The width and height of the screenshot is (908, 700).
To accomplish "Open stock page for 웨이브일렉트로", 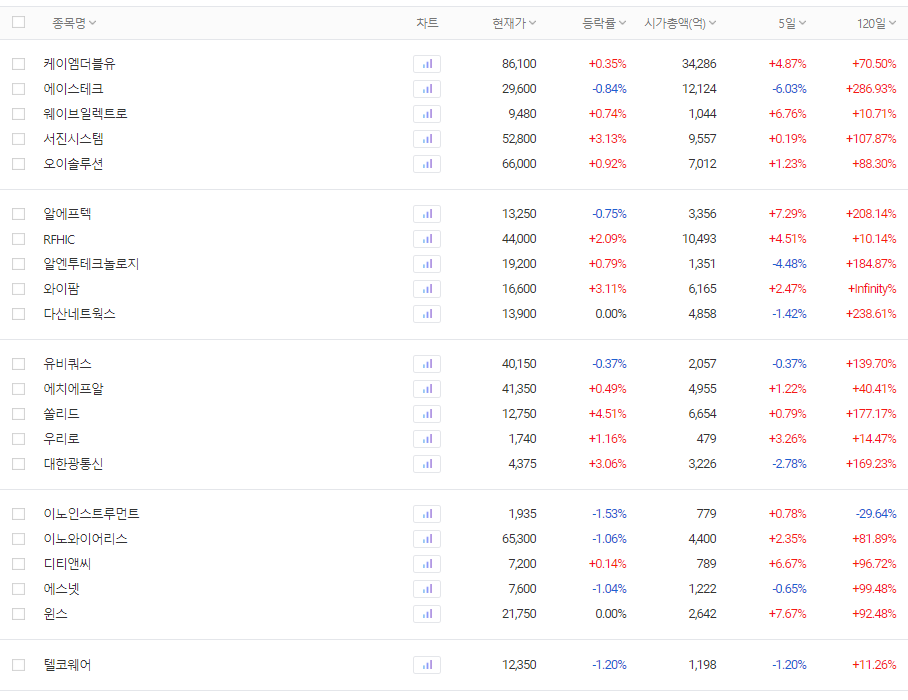I will (86, 113).
